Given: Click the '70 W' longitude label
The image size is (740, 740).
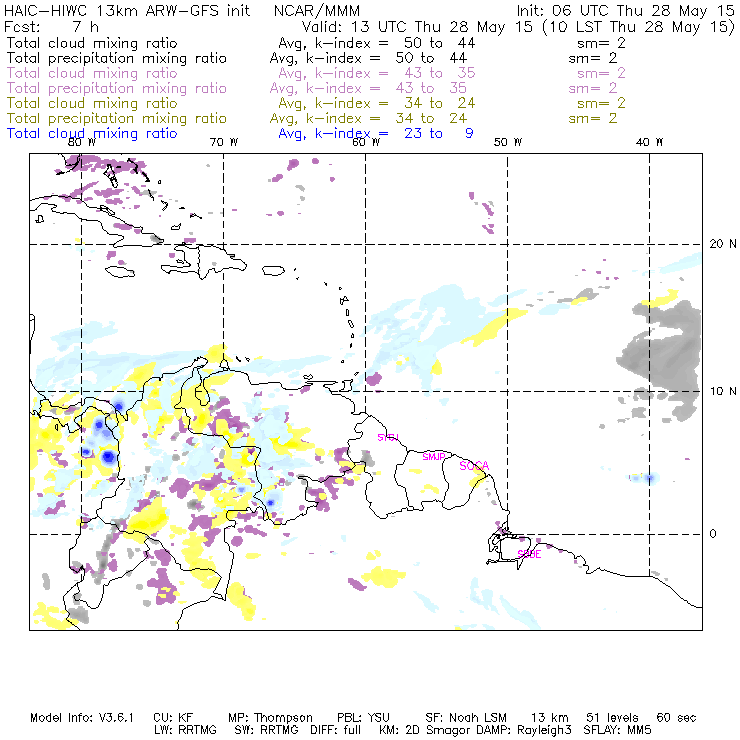Looking at the screenshot, I should point(224,142).
